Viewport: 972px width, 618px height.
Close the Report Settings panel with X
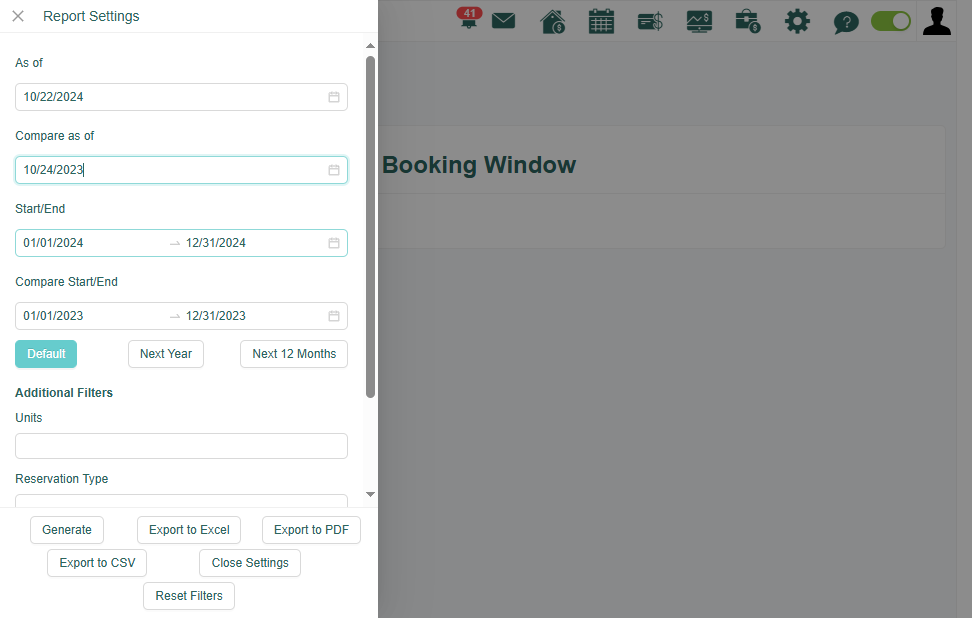[x=18, y=16]
